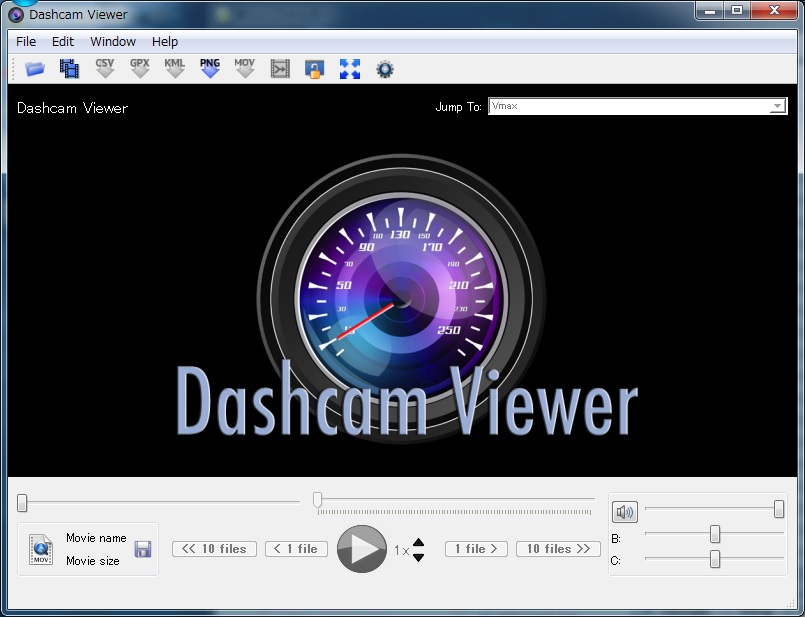Minimize the Dashcam Viewer window
The height and width of the screenshot is (617, 805).
710,10
